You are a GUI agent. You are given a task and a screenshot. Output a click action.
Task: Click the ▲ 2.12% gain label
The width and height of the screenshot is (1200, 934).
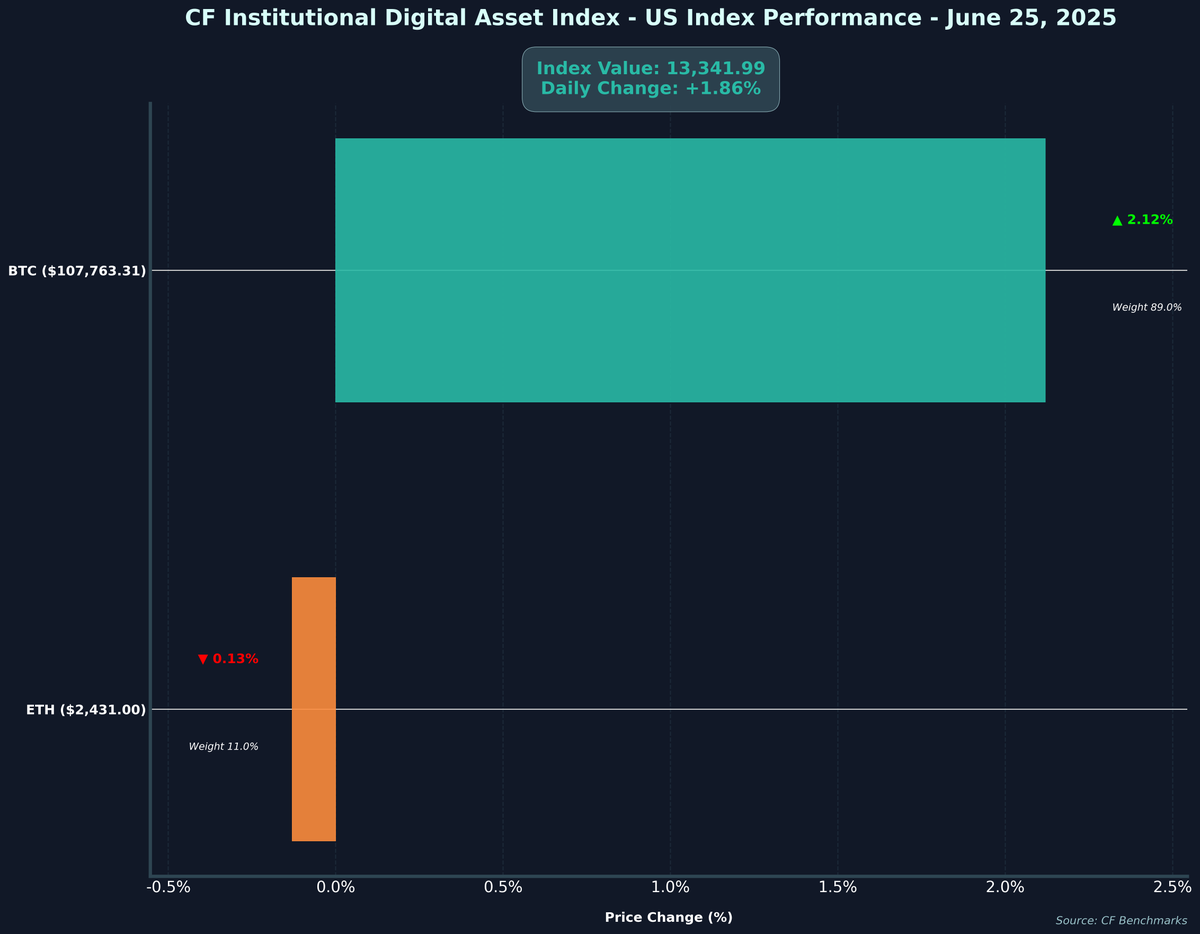(1140, 219)
